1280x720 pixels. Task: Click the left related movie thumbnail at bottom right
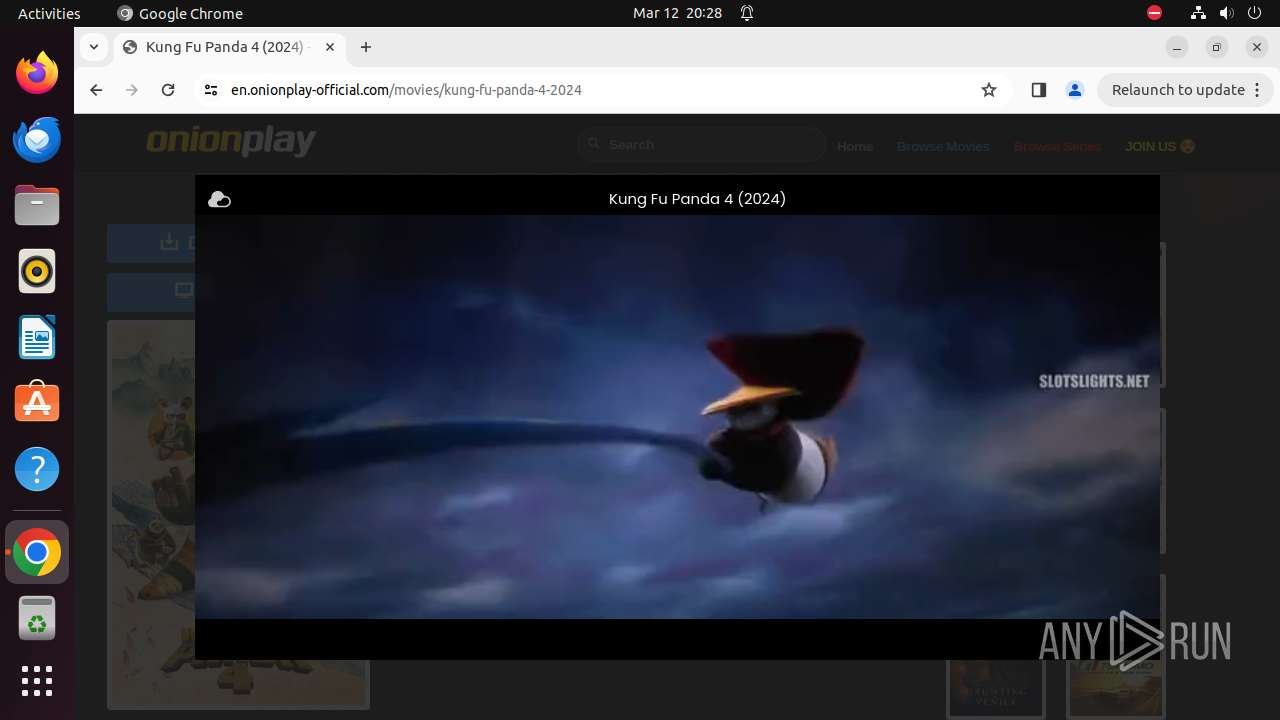996,687
